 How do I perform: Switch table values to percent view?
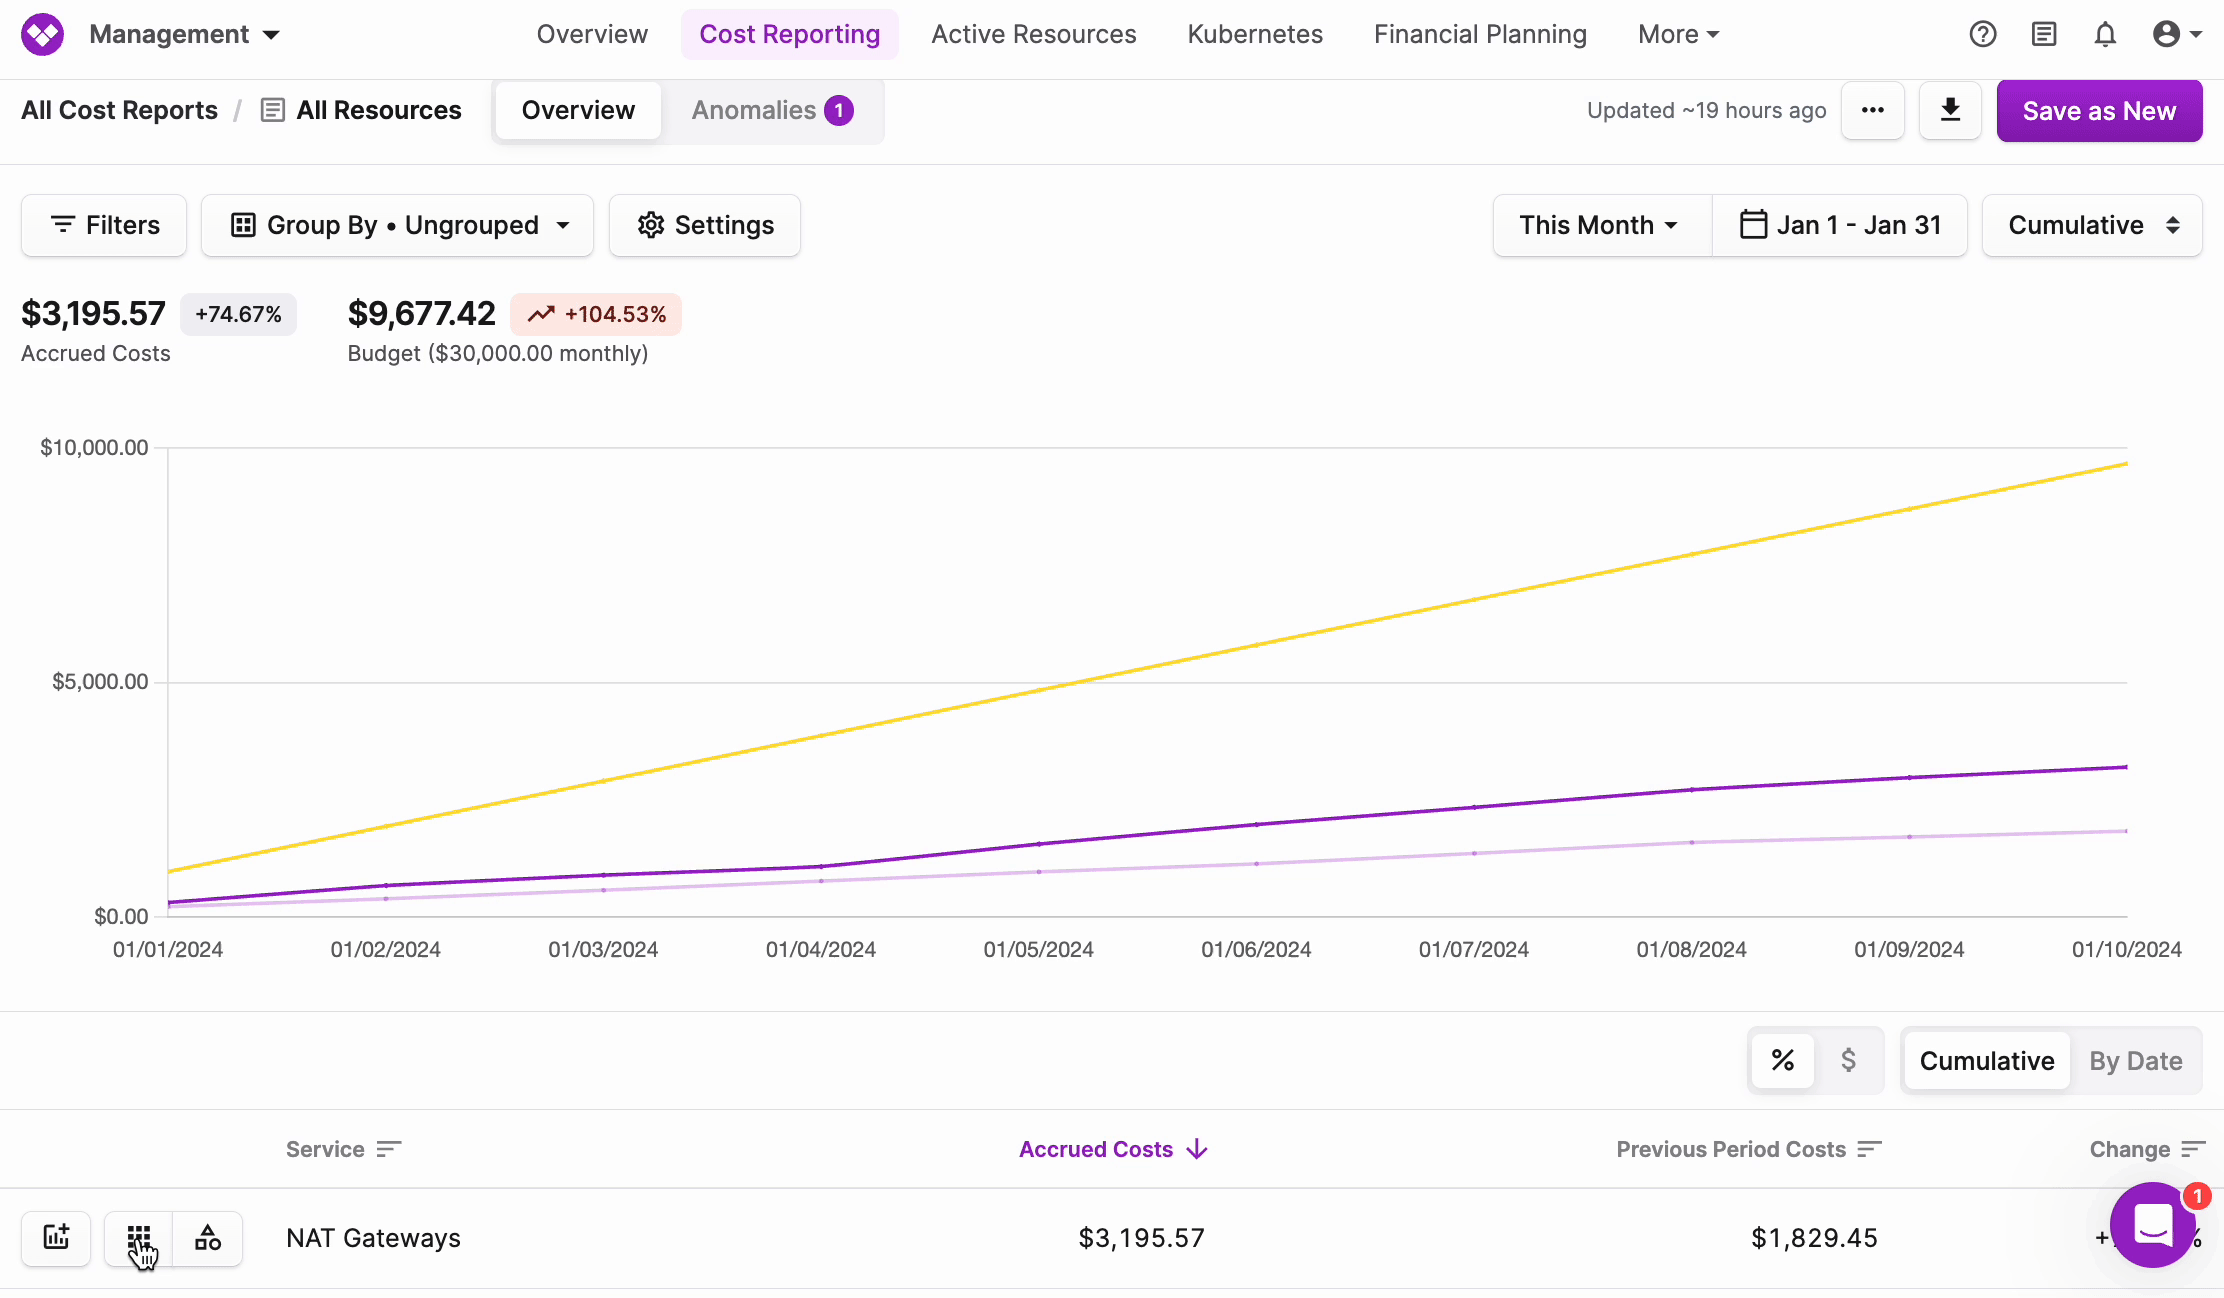[1782, 1060]
